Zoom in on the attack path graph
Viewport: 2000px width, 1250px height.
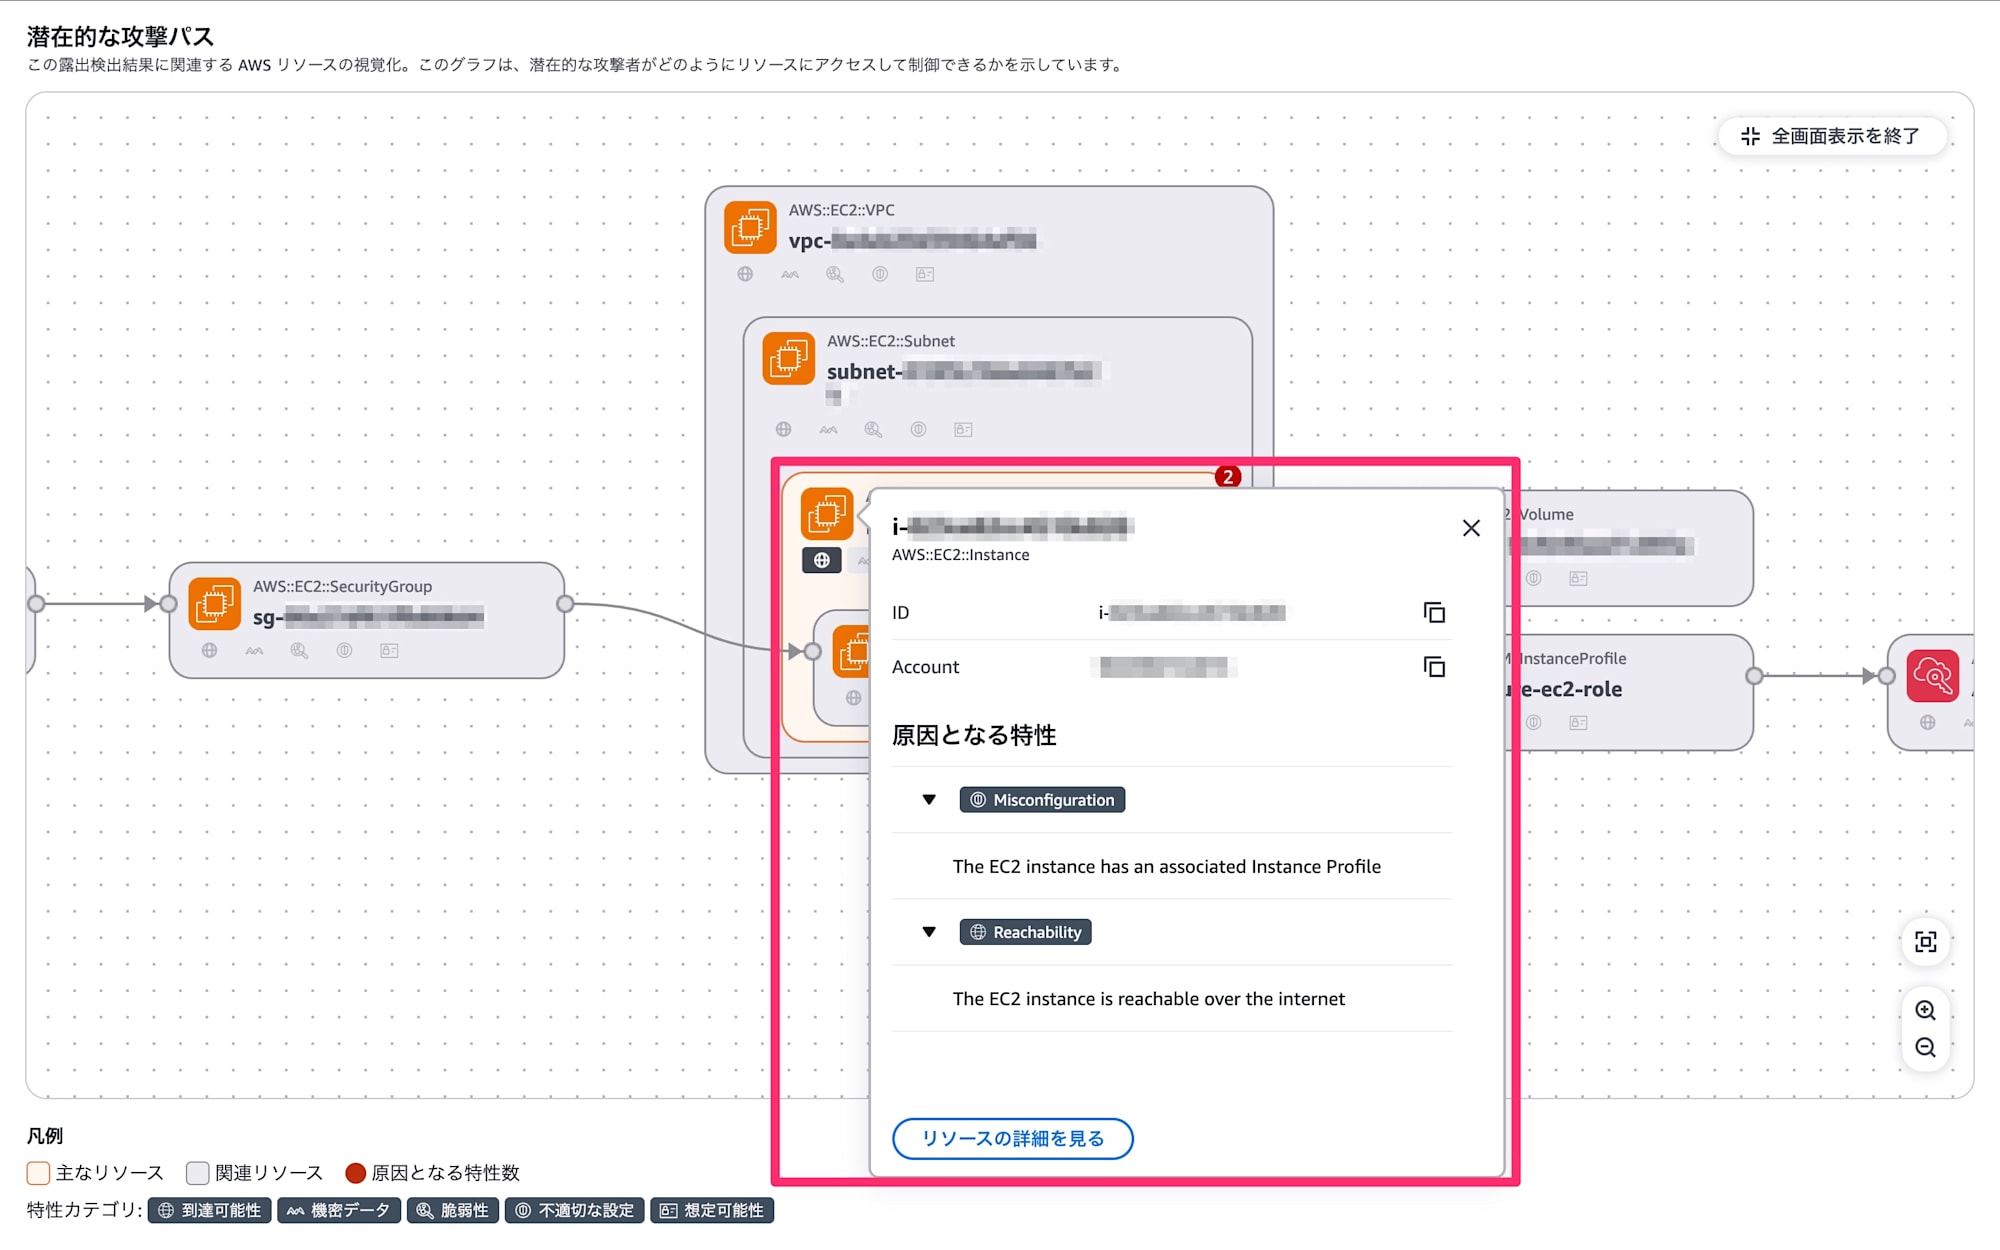click(x=1925, y=1009)
